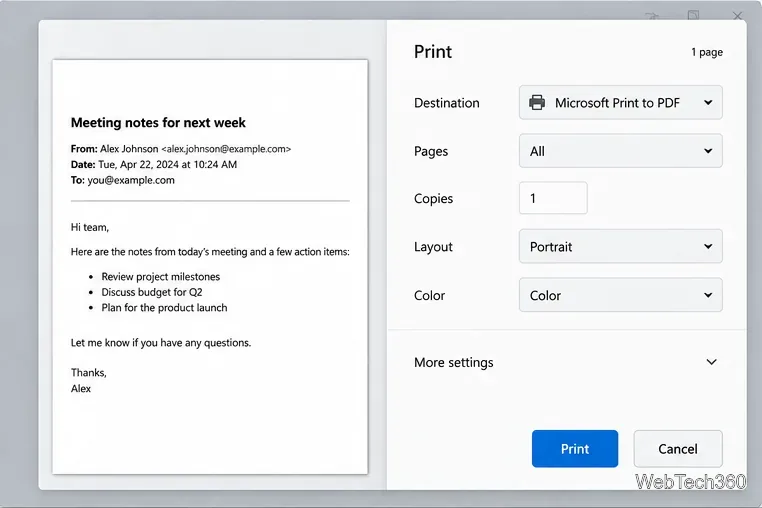Click the Print dialog title
Screen dimensions: 762x508
433,52
